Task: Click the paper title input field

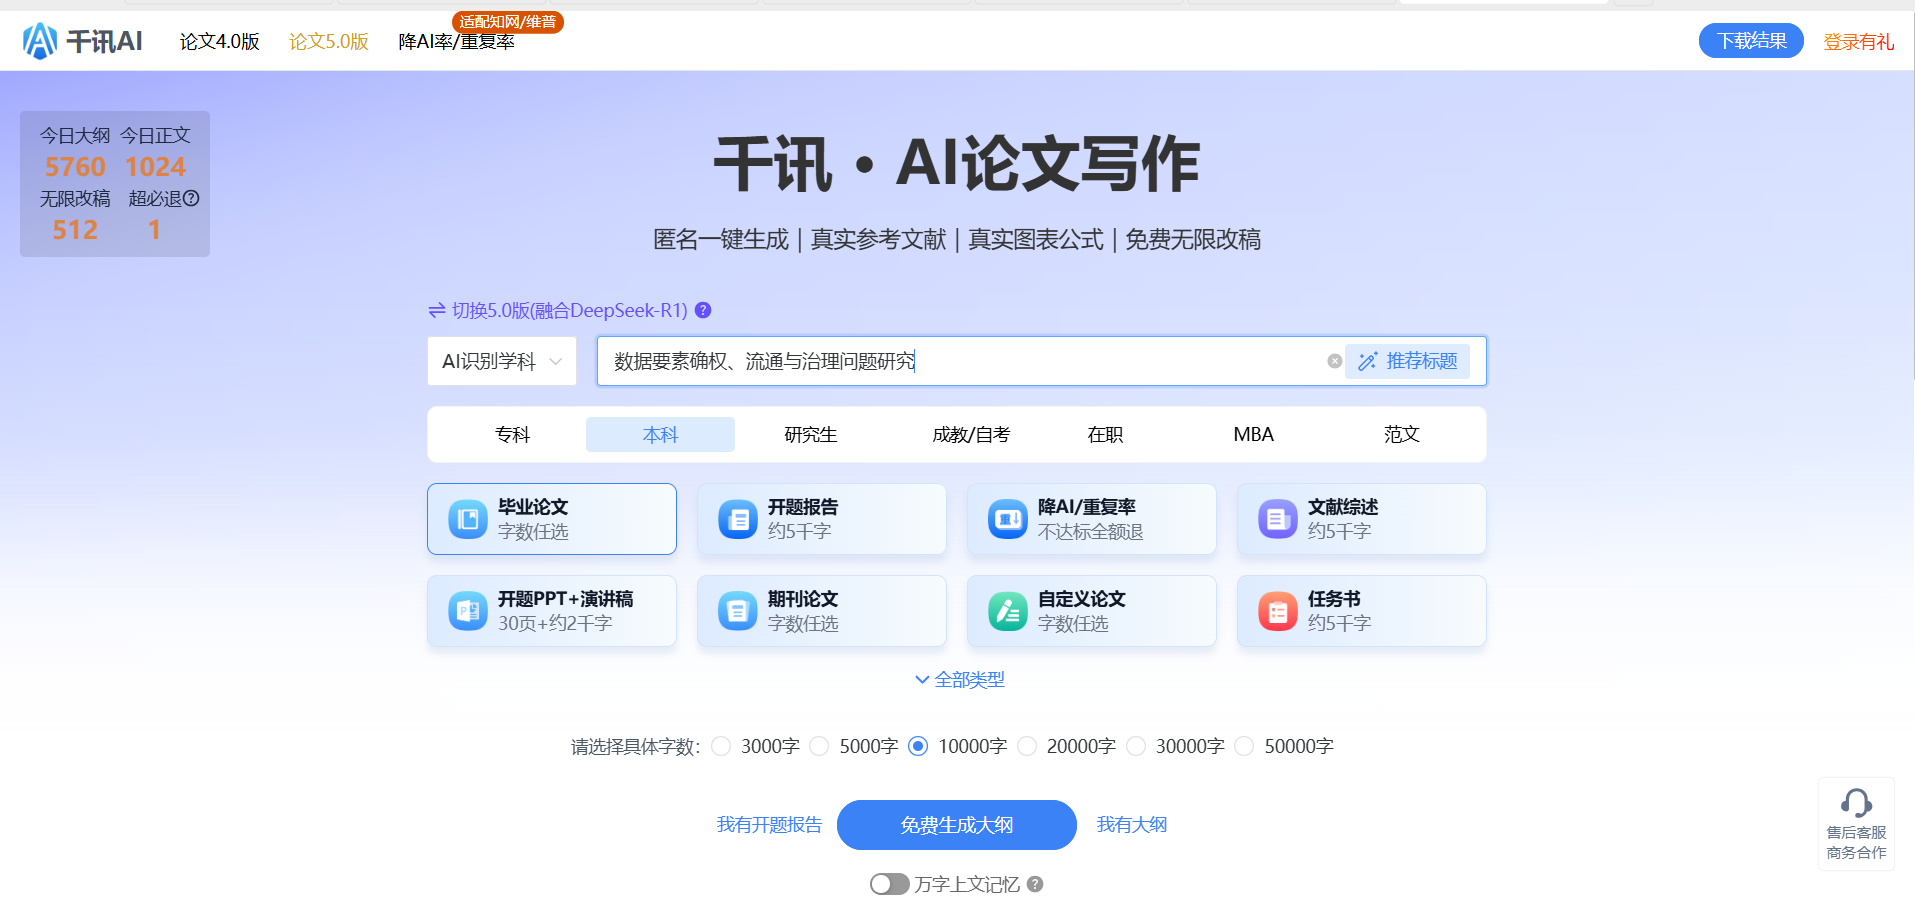Action: 960,361
